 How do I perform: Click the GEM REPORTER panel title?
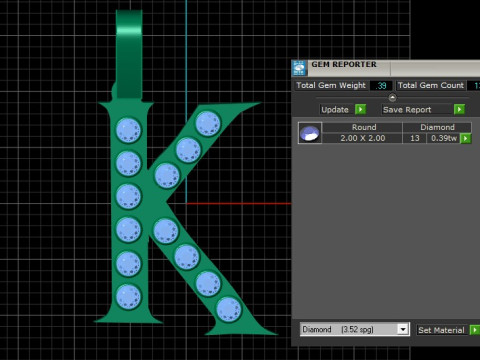coord(344,65)
